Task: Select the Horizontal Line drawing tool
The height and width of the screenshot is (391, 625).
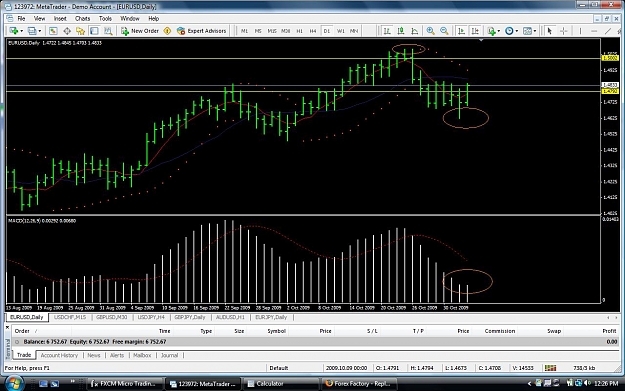Action: 594,31
